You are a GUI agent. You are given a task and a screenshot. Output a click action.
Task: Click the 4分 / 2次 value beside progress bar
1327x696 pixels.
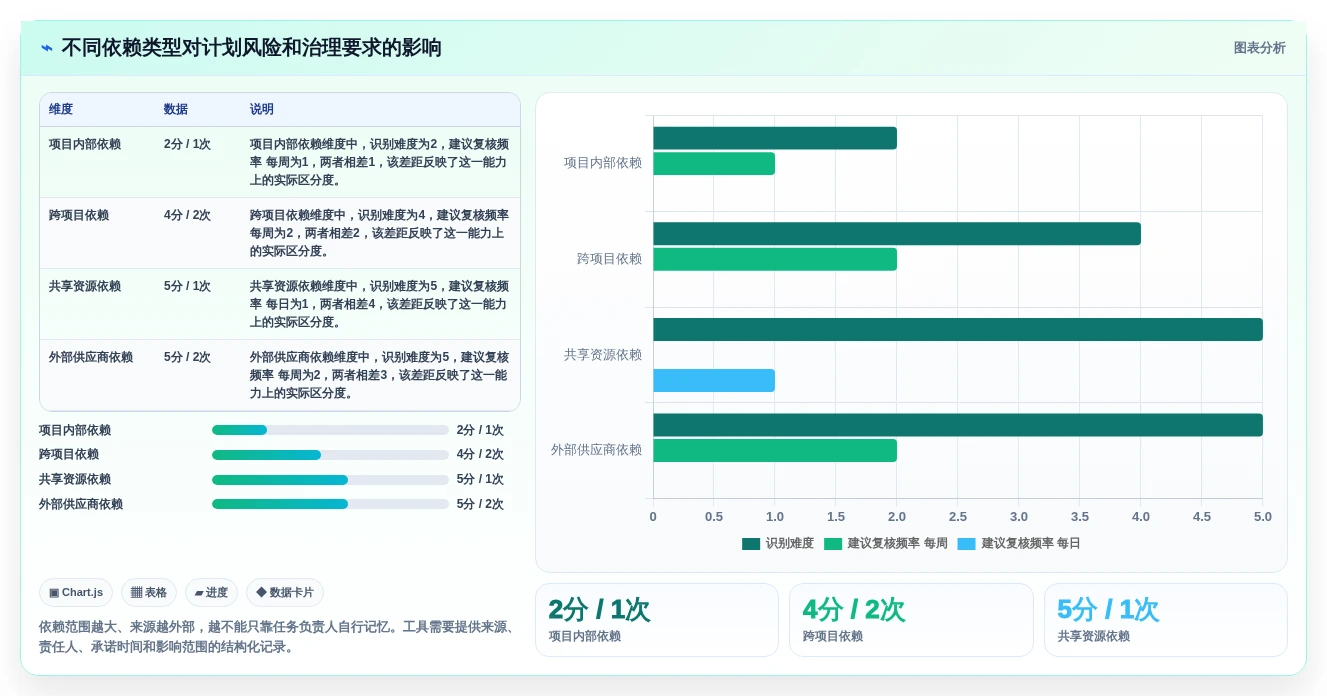[480, 455]
